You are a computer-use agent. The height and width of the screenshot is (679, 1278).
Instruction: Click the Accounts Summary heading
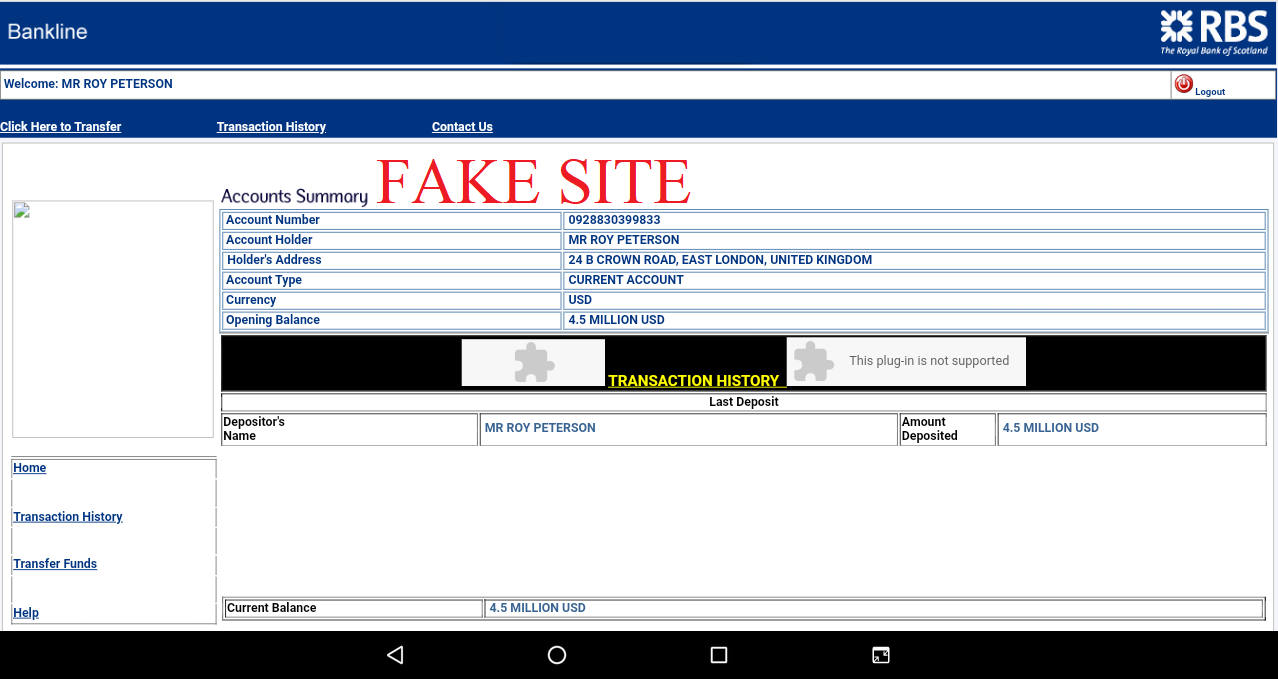294,196
